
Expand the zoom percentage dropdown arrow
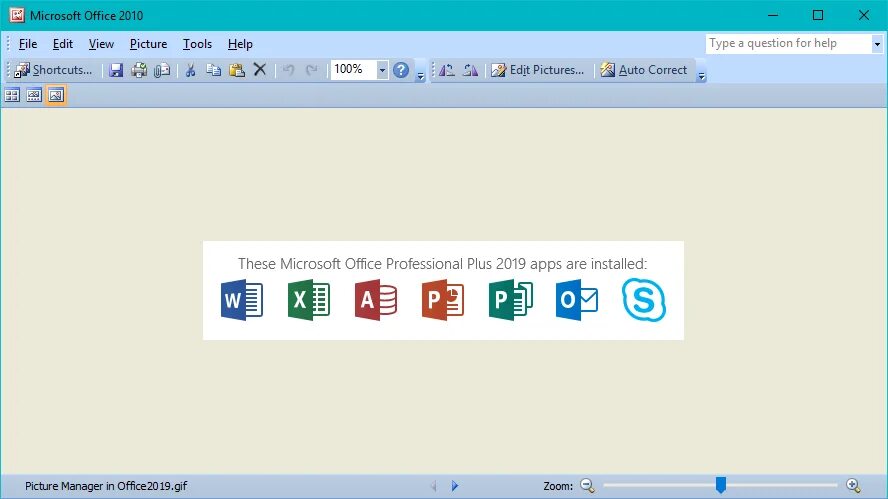pyautogui.click(x=382, y=70)
